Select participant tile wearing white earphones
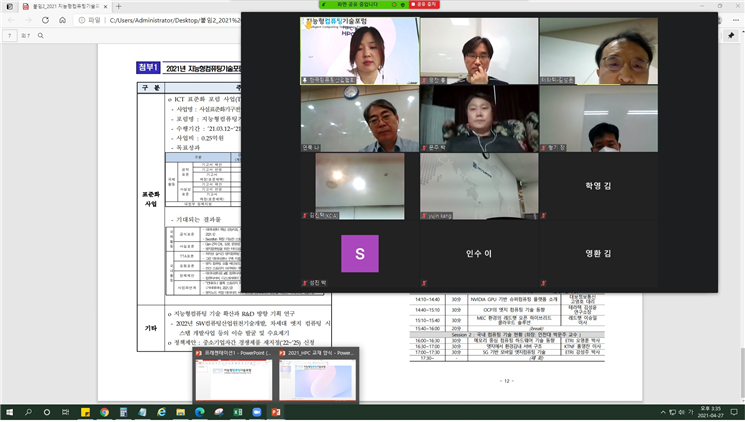The width and height of the screenshot is (745, 422). [x=479, y=118]
